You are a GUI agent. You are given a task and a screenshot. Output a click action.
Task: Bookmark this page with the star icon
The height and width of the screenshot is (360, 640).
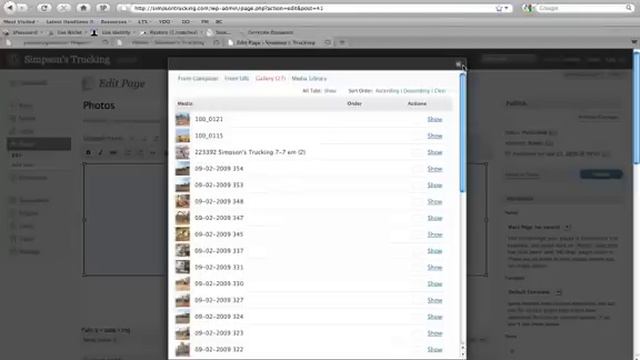coord(499,8)
